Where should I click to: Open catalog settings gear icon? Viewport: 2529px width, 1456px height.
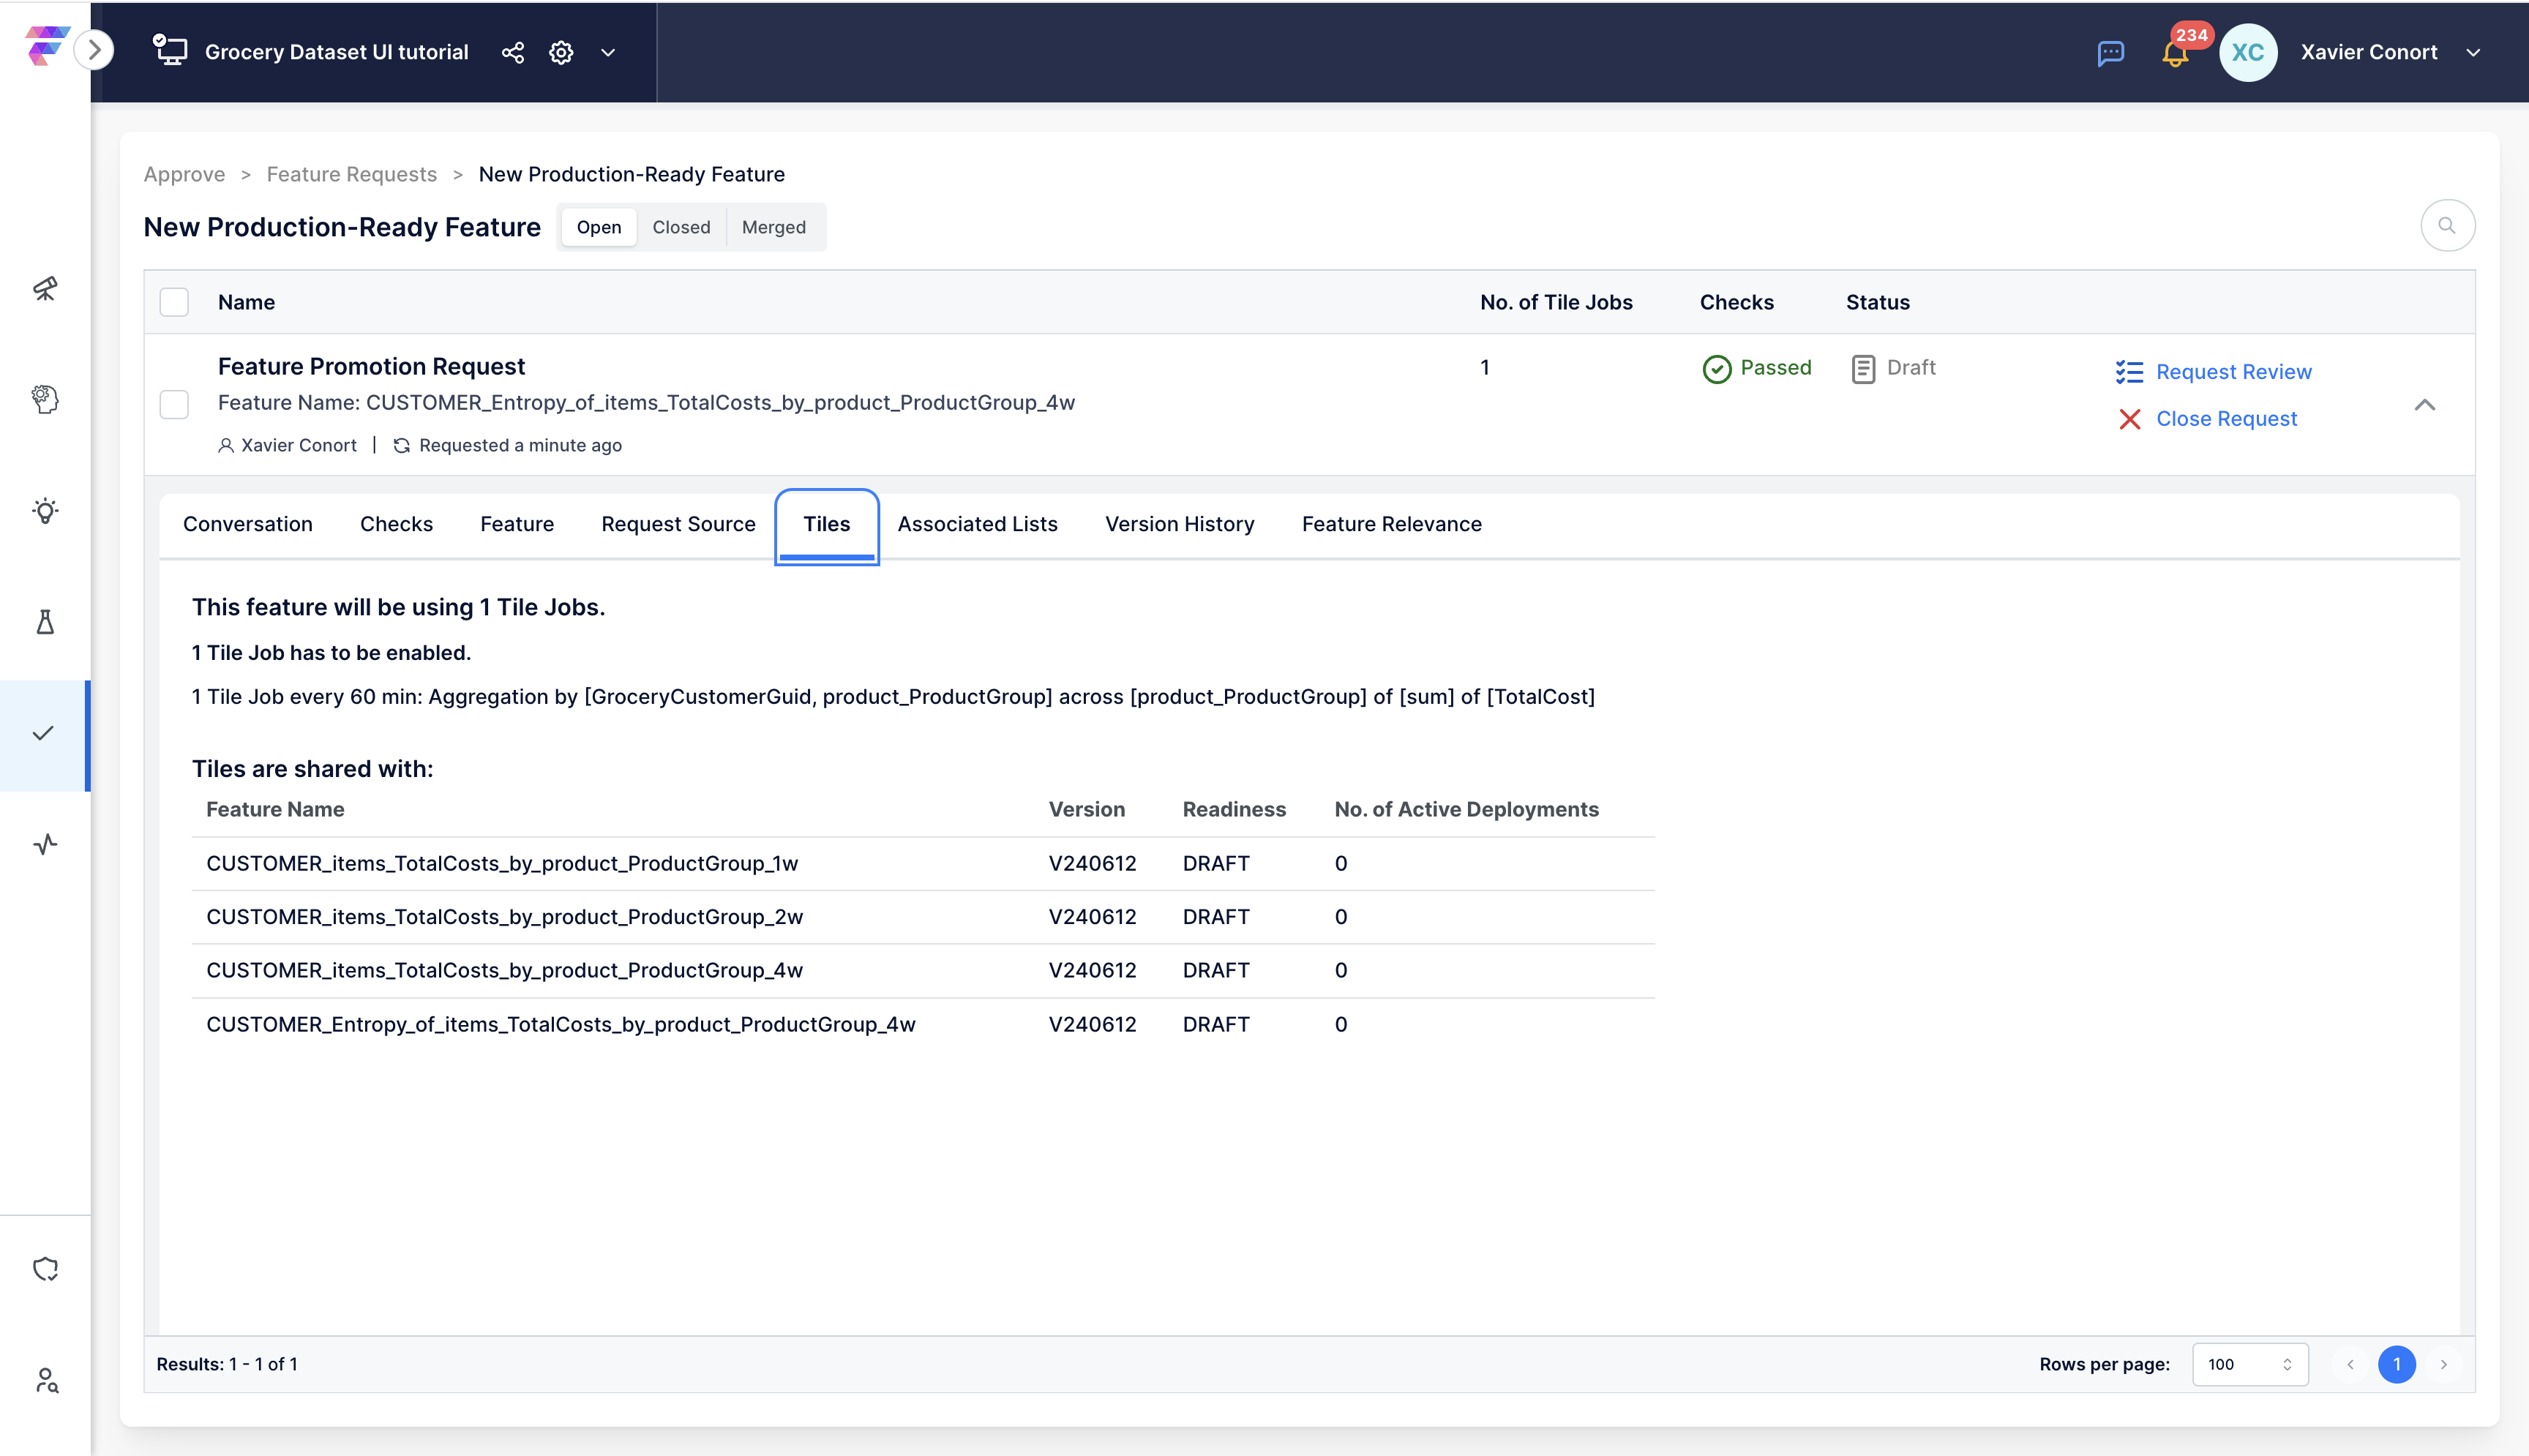point(561,52)
